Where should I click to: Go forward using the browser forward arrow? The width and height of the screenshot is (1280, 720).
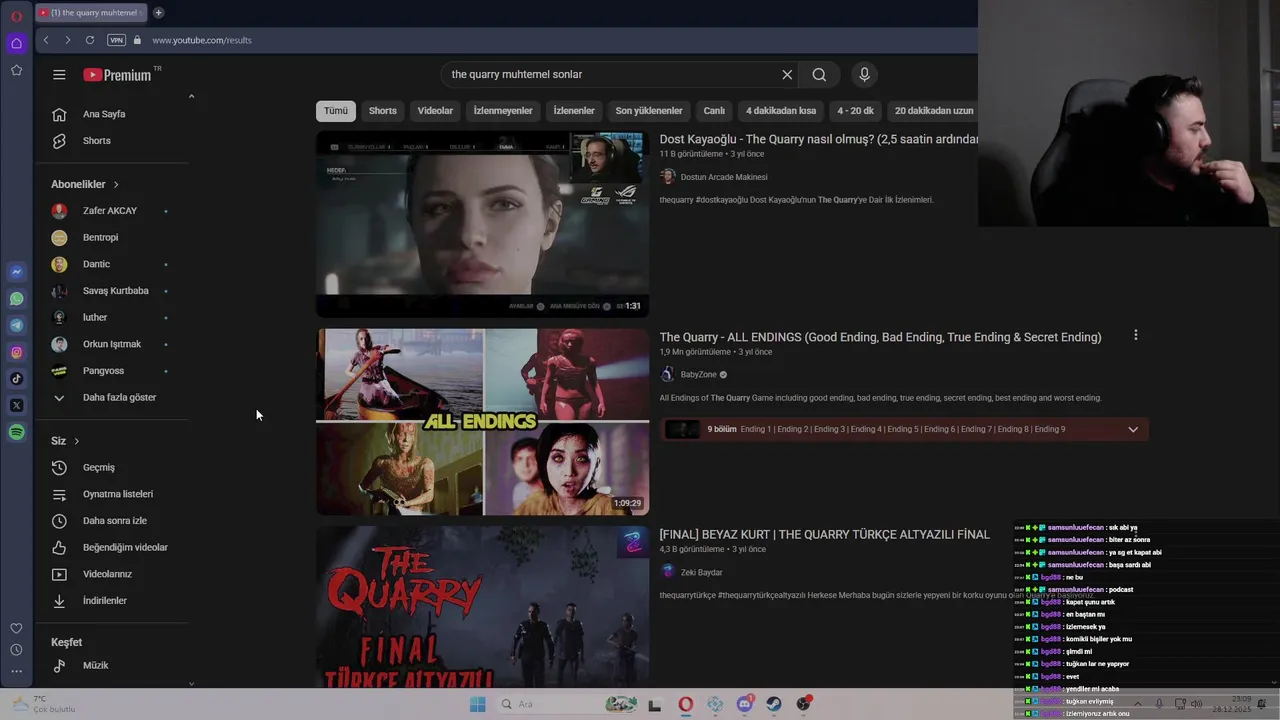tap(67, 40)
